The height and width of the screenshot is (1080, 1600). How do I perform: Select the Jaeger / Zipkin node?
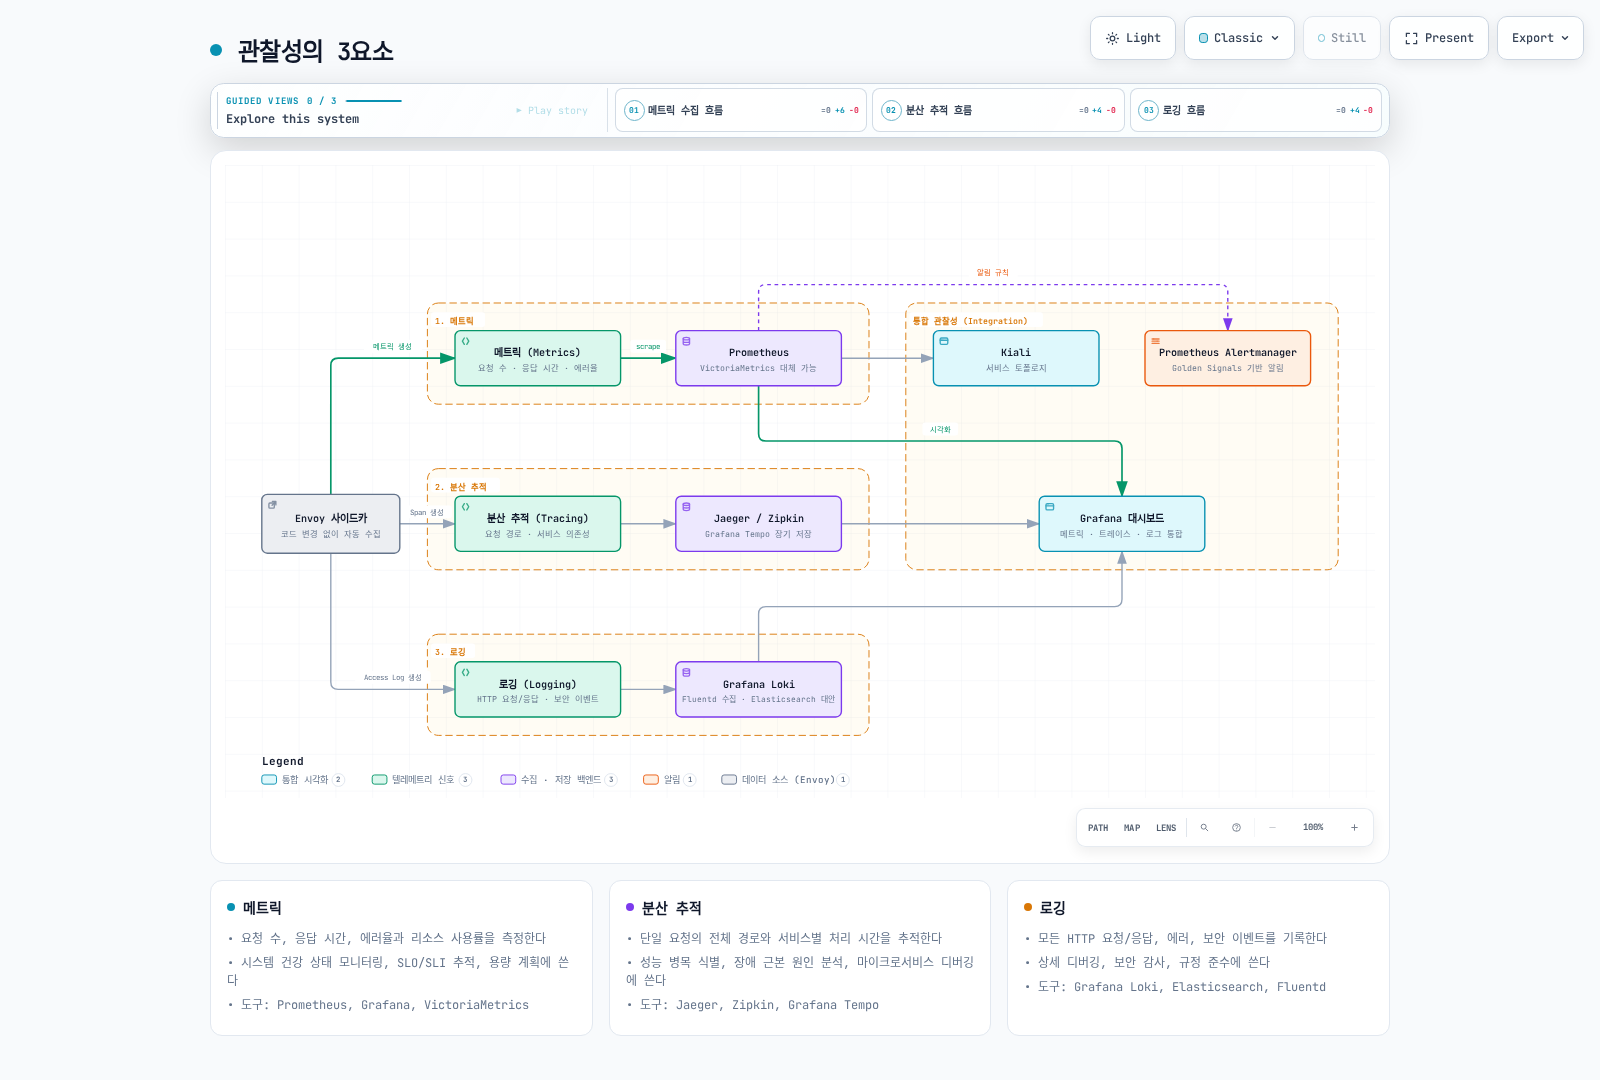click(759, 524)
